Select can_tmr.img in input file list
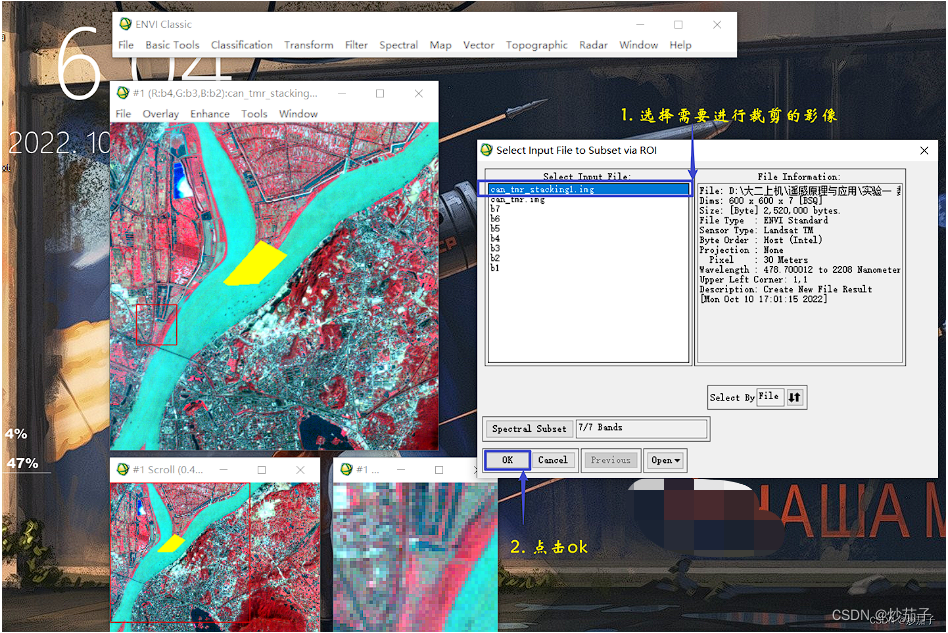The image size is (948, 633). 518,199
